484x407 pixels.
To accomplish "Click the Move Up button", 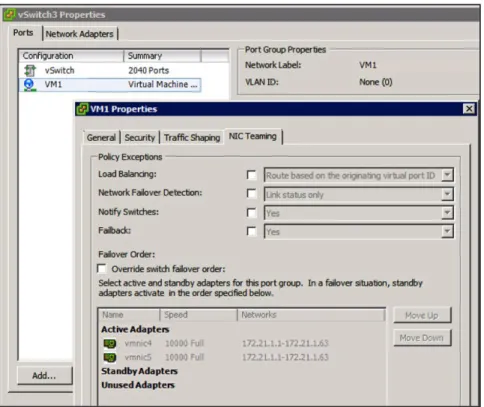I will (422, 315).
